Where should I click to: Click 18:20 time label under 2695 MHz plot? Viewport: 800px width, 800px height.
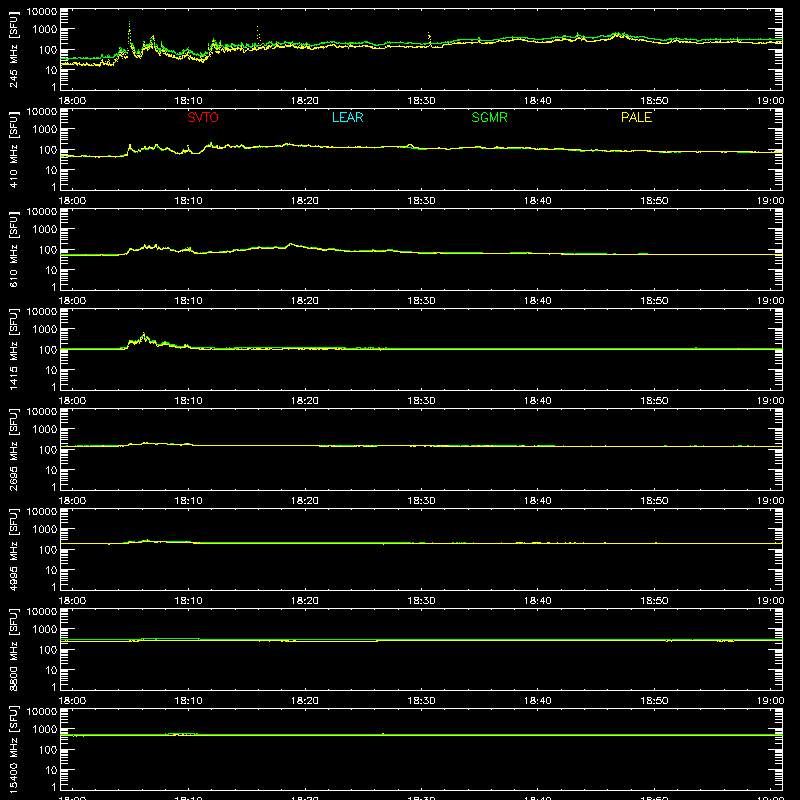(x=305, y=501)
